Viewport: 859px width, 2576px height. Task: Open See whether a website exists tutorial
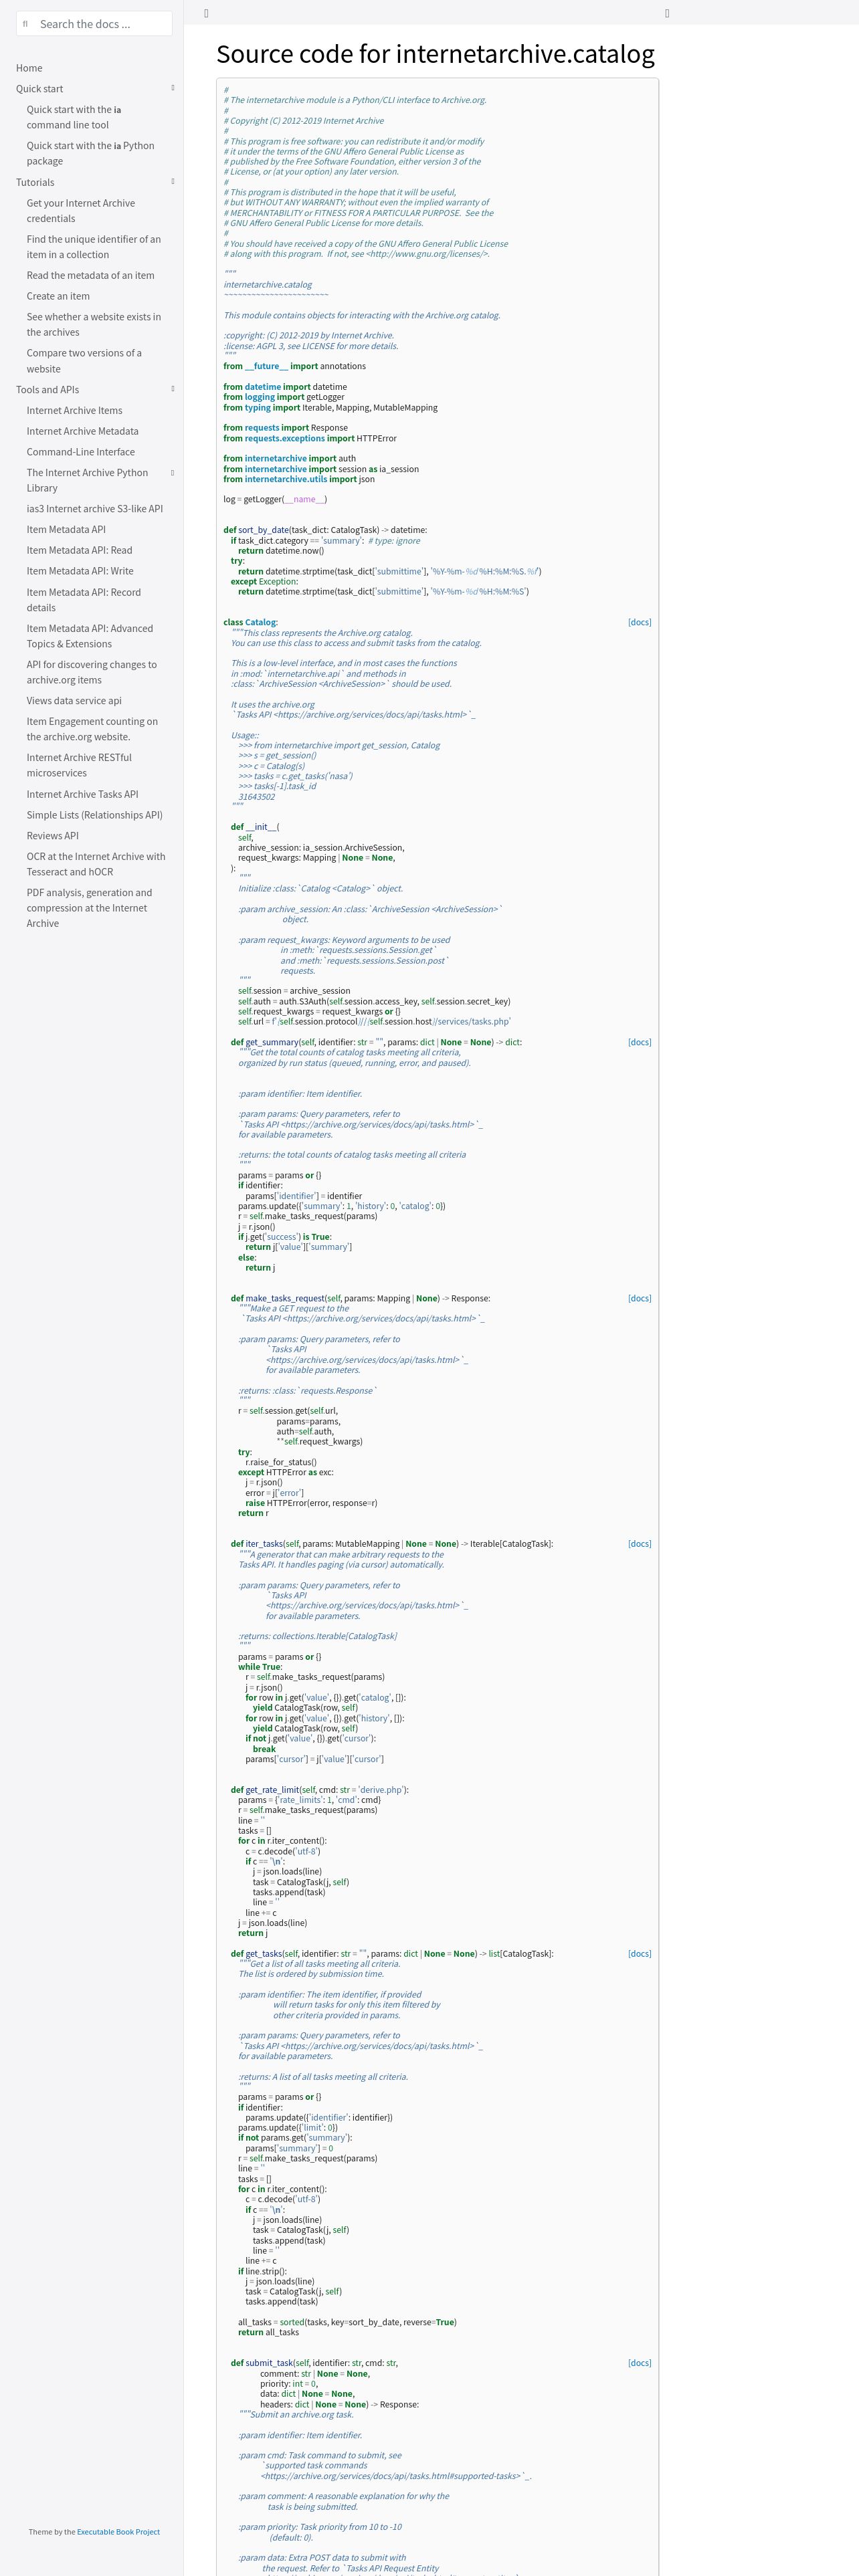94,324
